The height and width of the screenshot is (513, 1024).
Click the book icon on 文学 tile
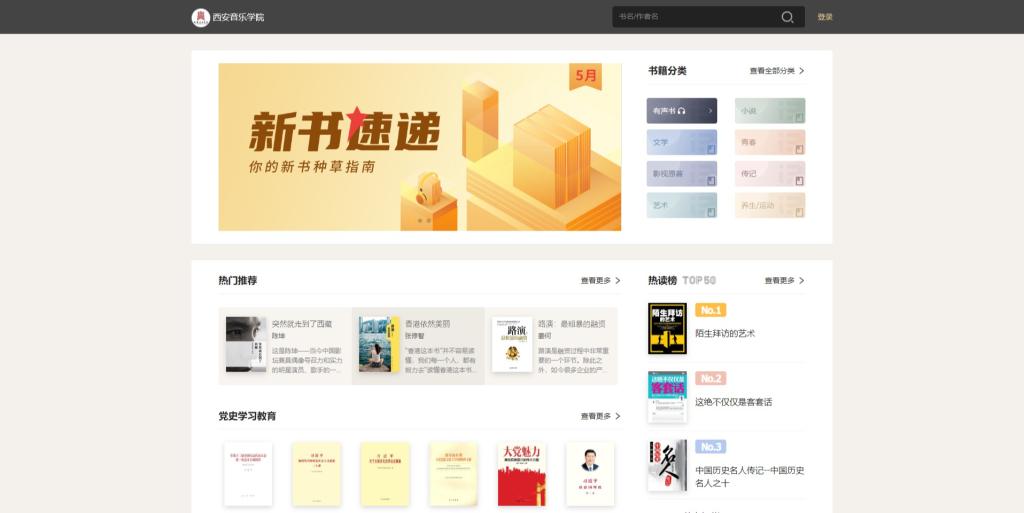point(710,149)
